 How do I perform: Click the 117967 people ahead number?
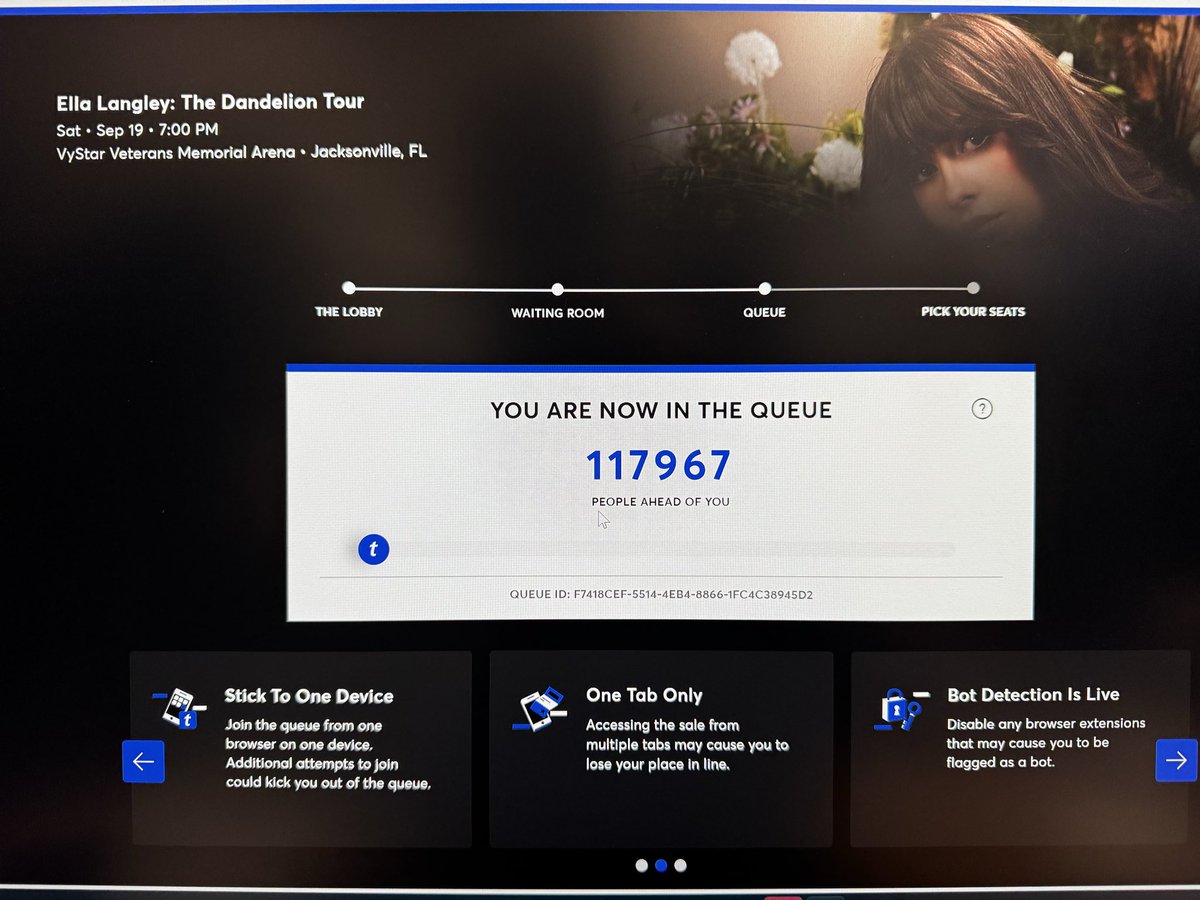click(658, 466)
